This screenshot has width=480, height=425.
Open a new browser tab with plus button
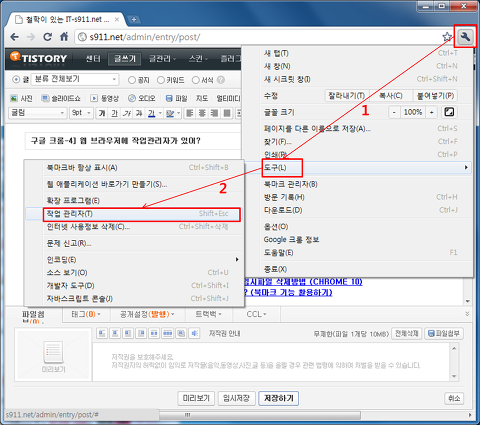(133, 19)
